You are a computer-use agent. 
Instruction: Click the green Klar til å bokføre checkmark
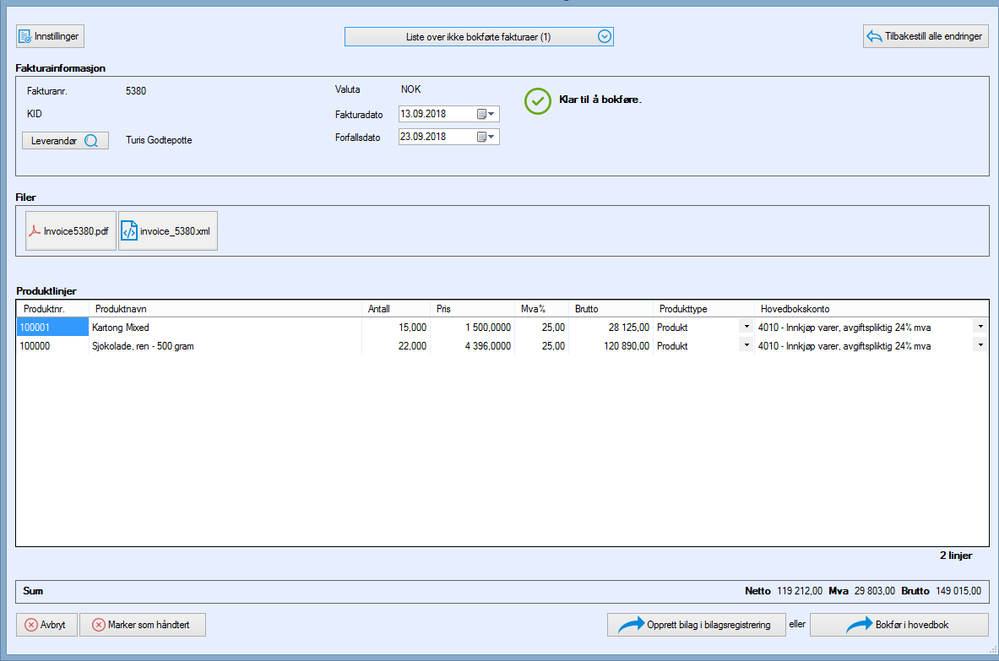click(538, 101)
